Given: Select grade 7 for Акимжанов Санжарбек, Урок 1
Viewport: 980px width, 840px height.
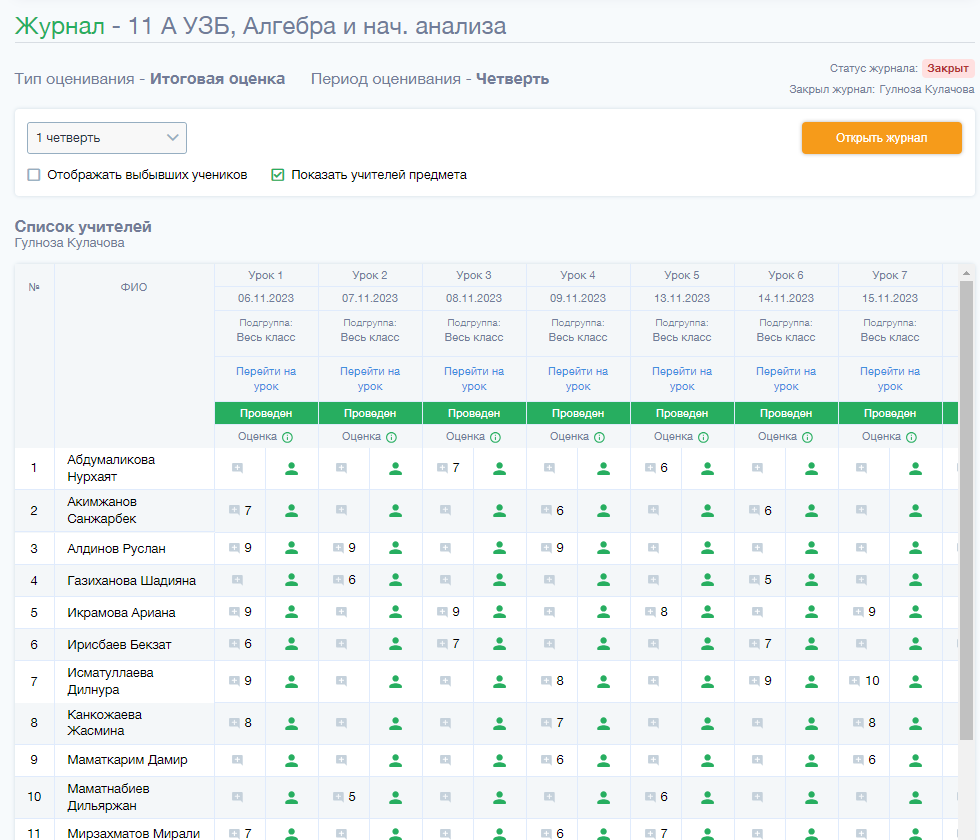Looking at the screenshot, I should tap(248, 511).
